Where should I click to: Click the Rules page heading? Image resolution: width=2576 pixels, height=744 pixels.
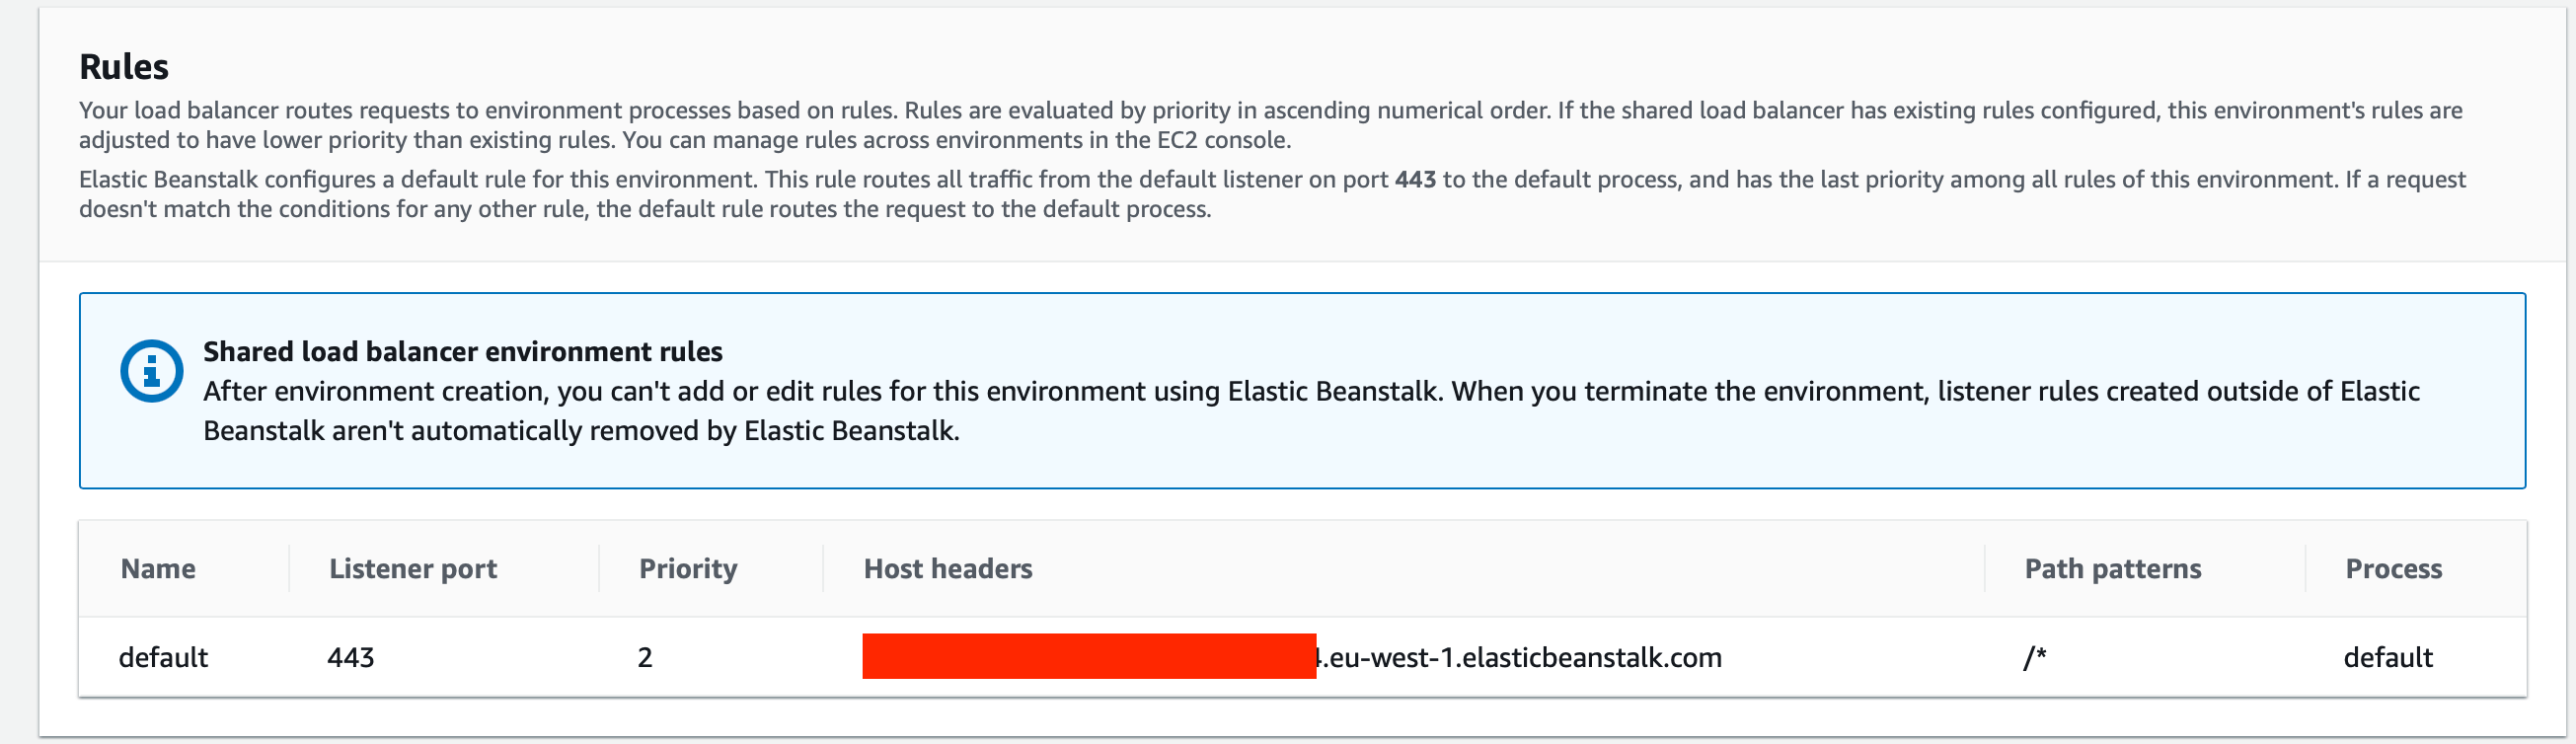(x=123, y=66)
